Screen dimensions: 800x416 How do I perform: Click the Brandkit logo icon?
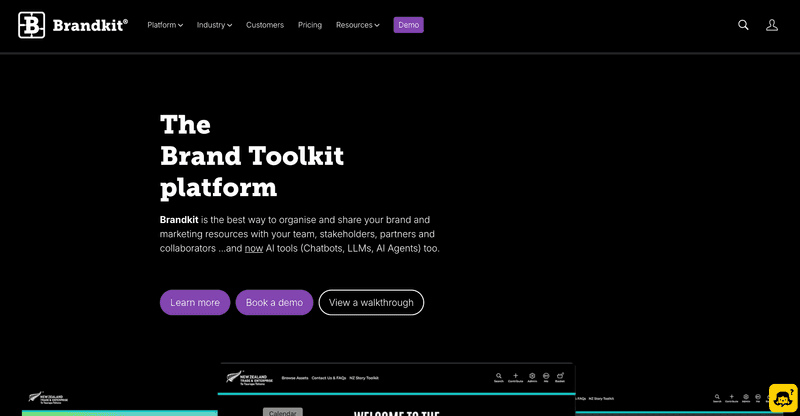click(x=31, y=25)
